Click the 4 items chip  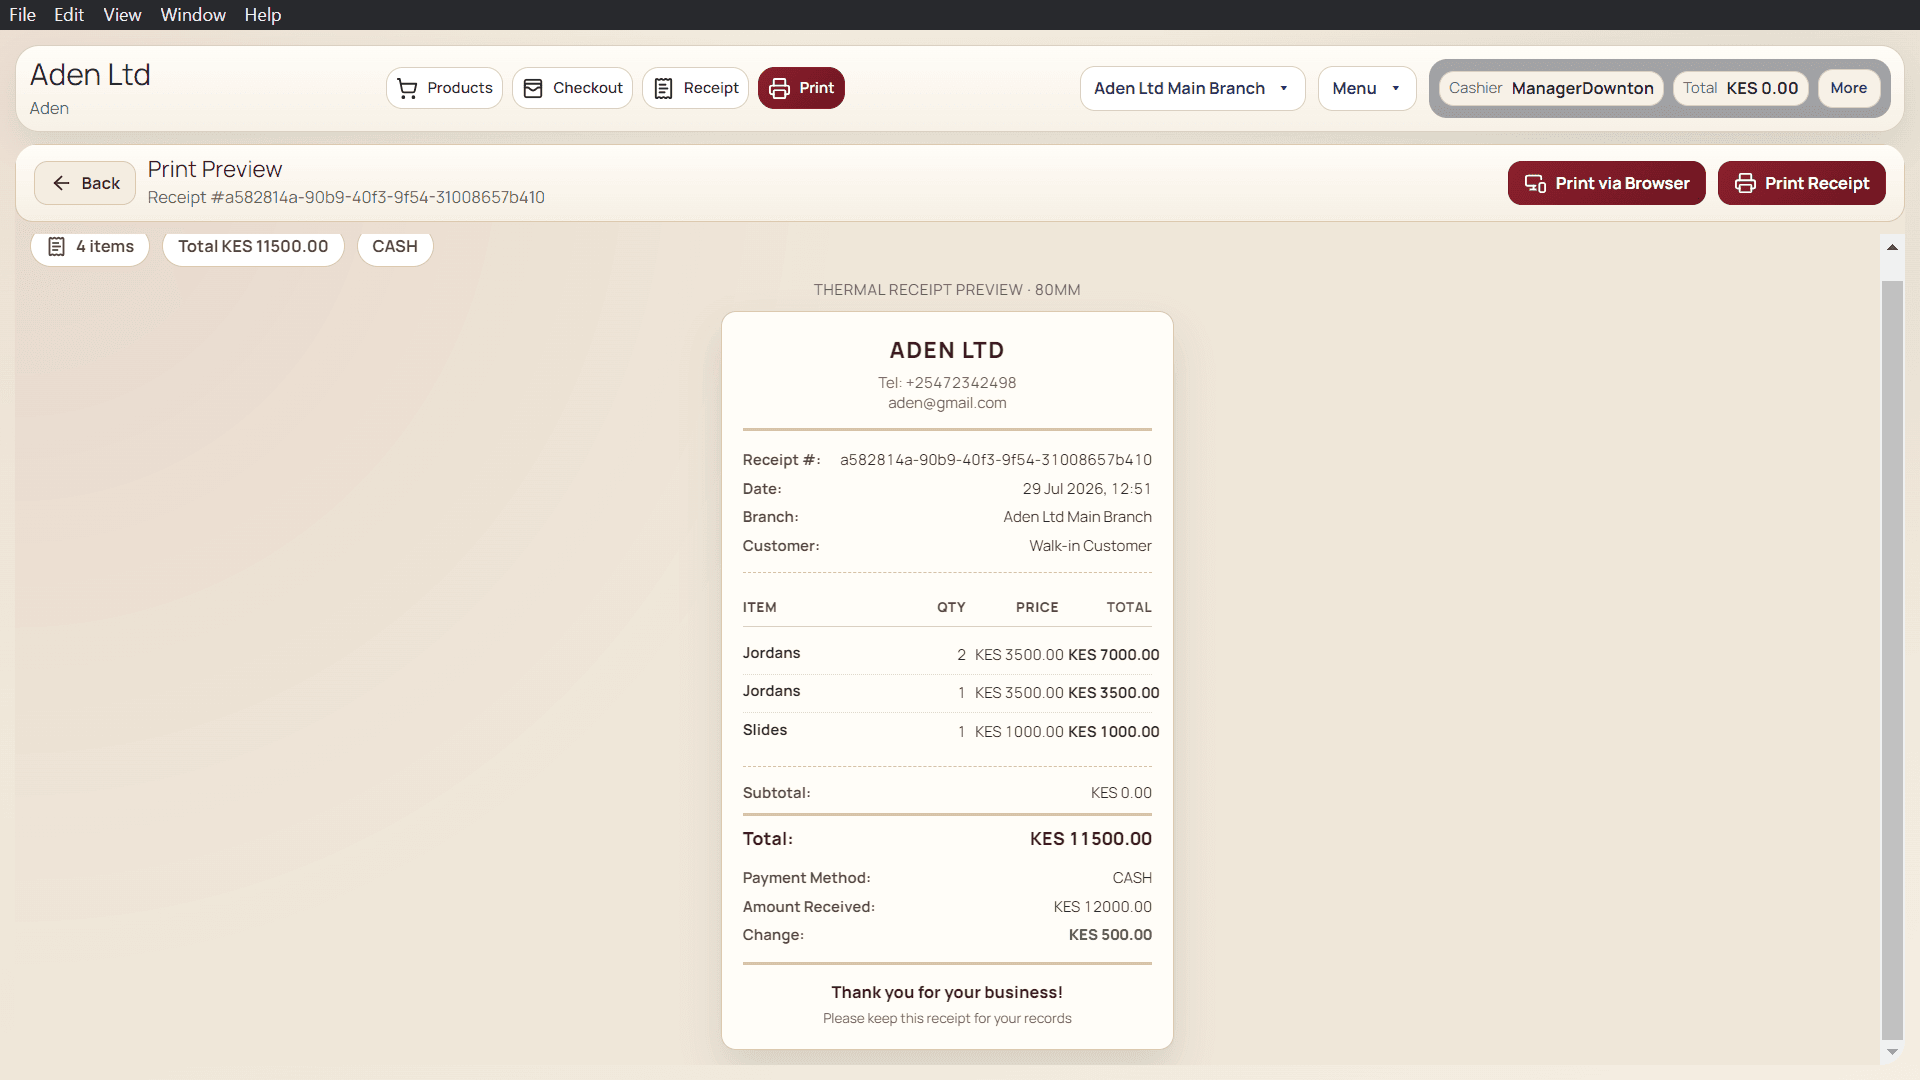tap(90, 246)
